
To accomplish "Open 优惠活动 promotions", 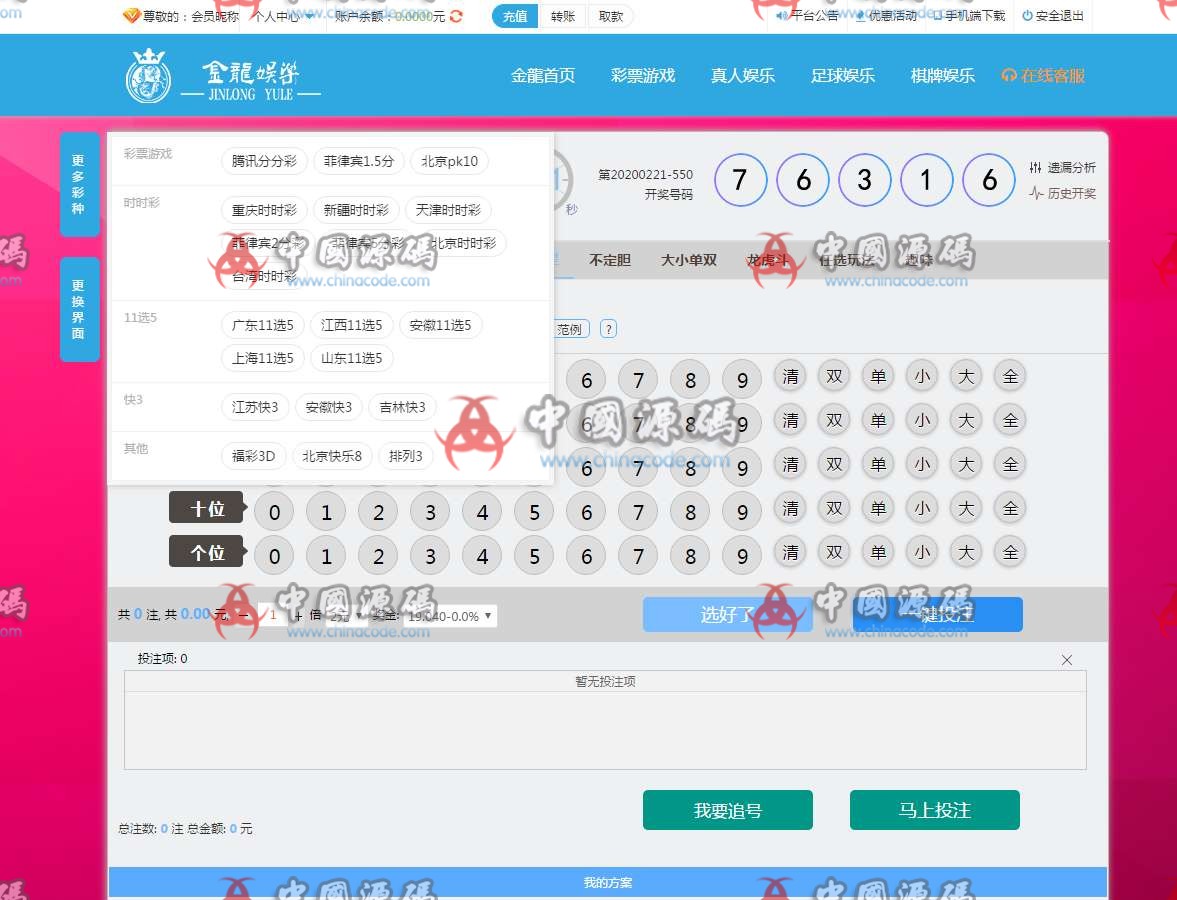I will coord(887,16).
